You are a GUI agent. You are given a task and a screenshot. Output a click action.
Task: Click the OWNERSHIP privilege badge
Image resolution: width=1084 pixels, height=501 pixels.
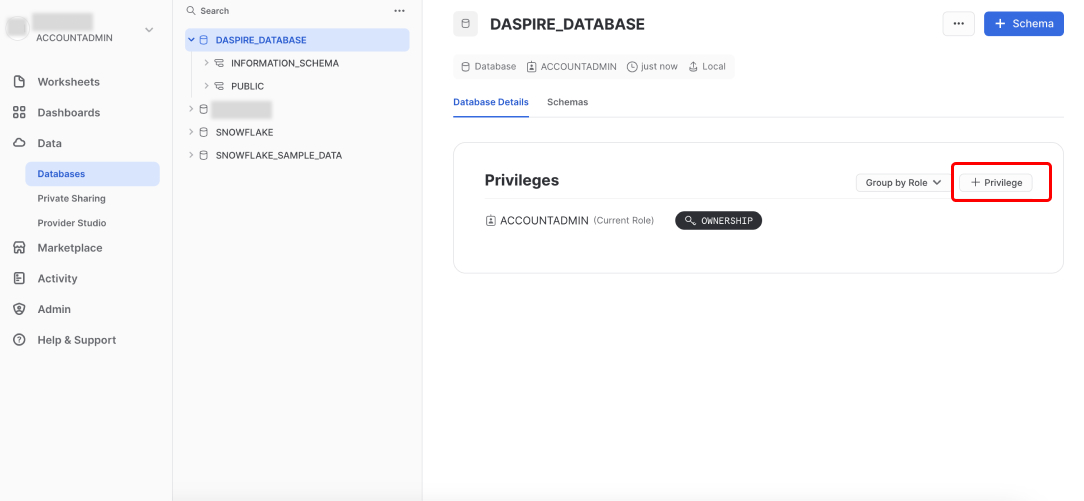coord(718,220)
